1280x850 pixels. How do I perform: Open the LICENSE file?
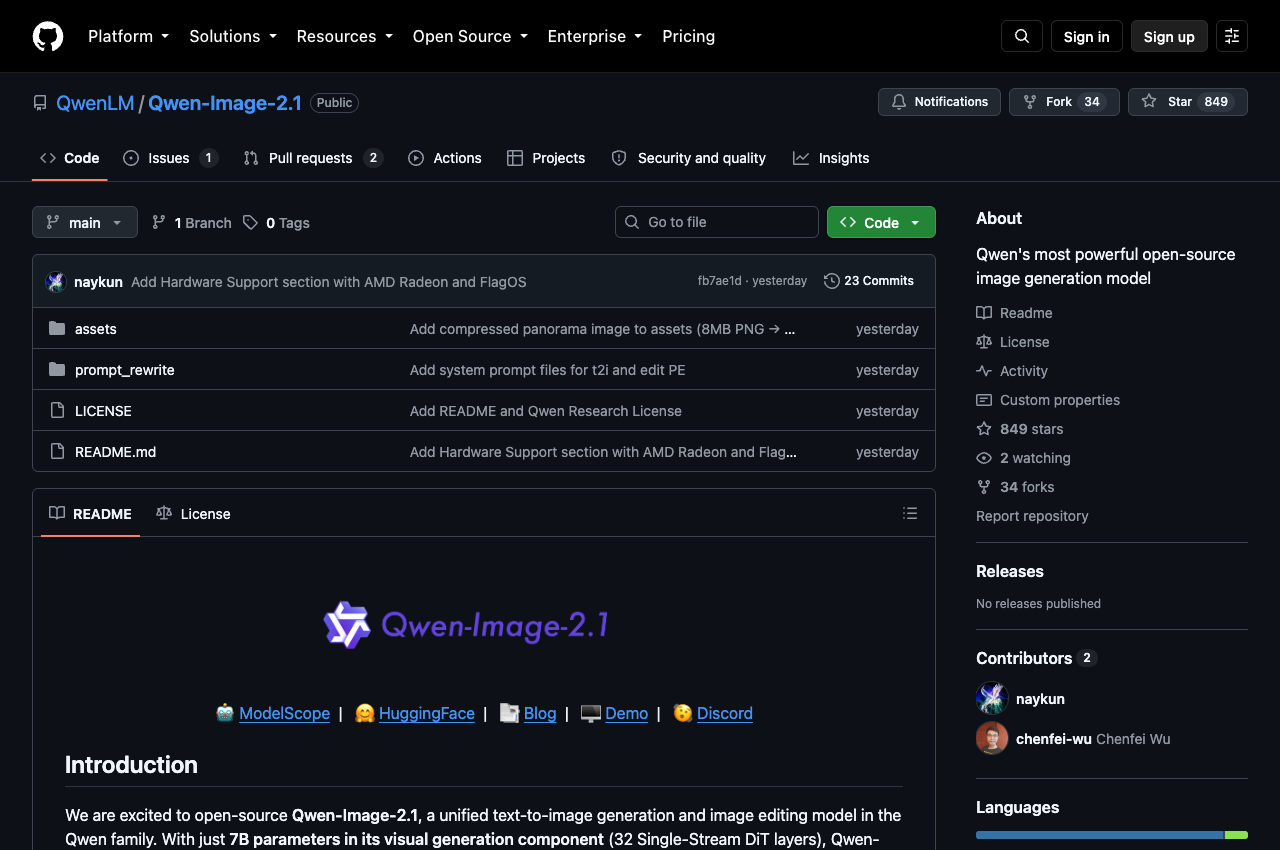point(103,411)
